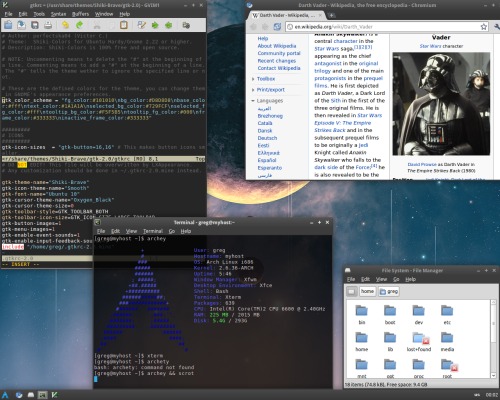Click GVim's Redo toolbar icon
This screenshot has height=400, width=500.
coord(79,25)
